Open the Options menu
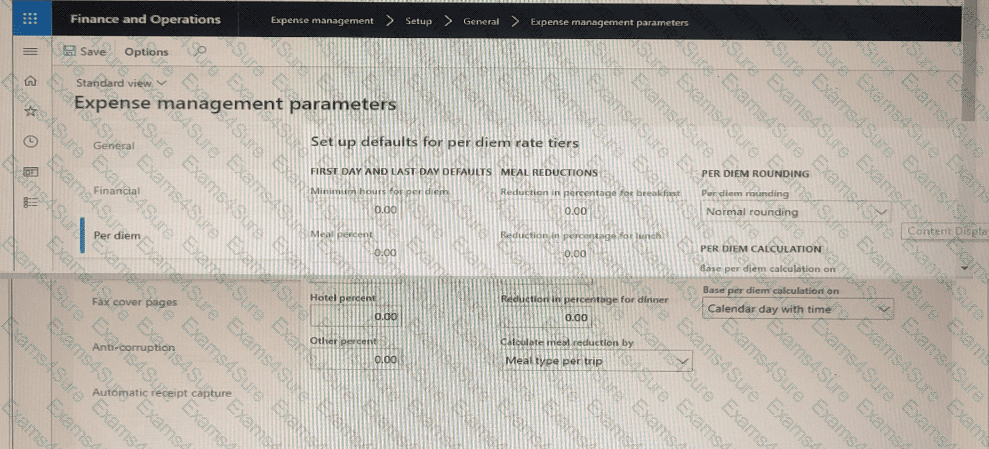 [x=146, y=52]
